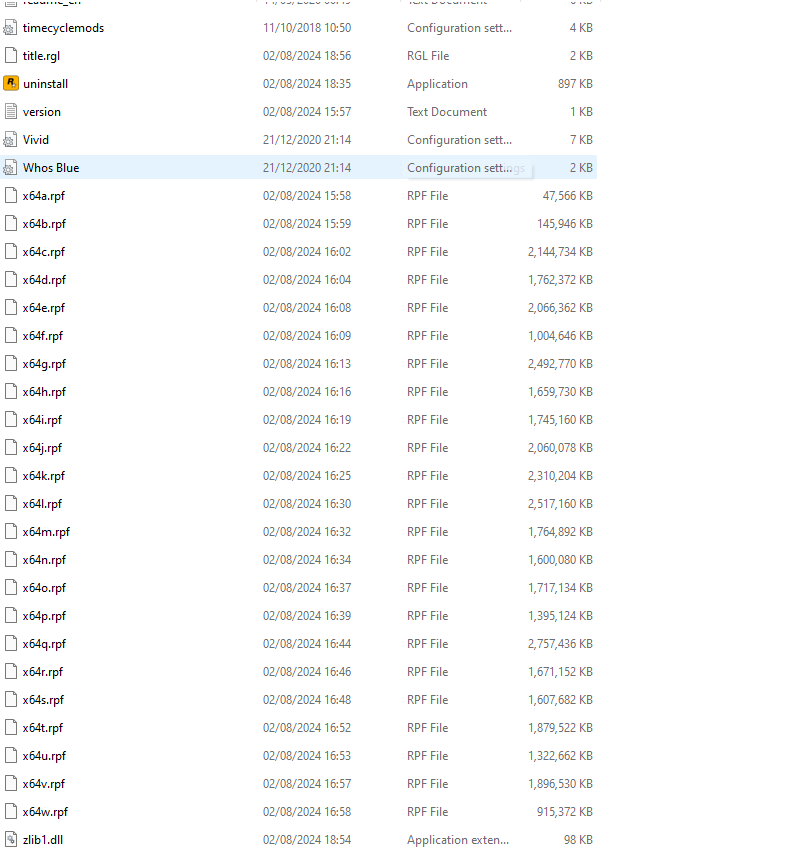Select the x64s.rpf file name
The image size is (796, 864).
pos(44,700)
